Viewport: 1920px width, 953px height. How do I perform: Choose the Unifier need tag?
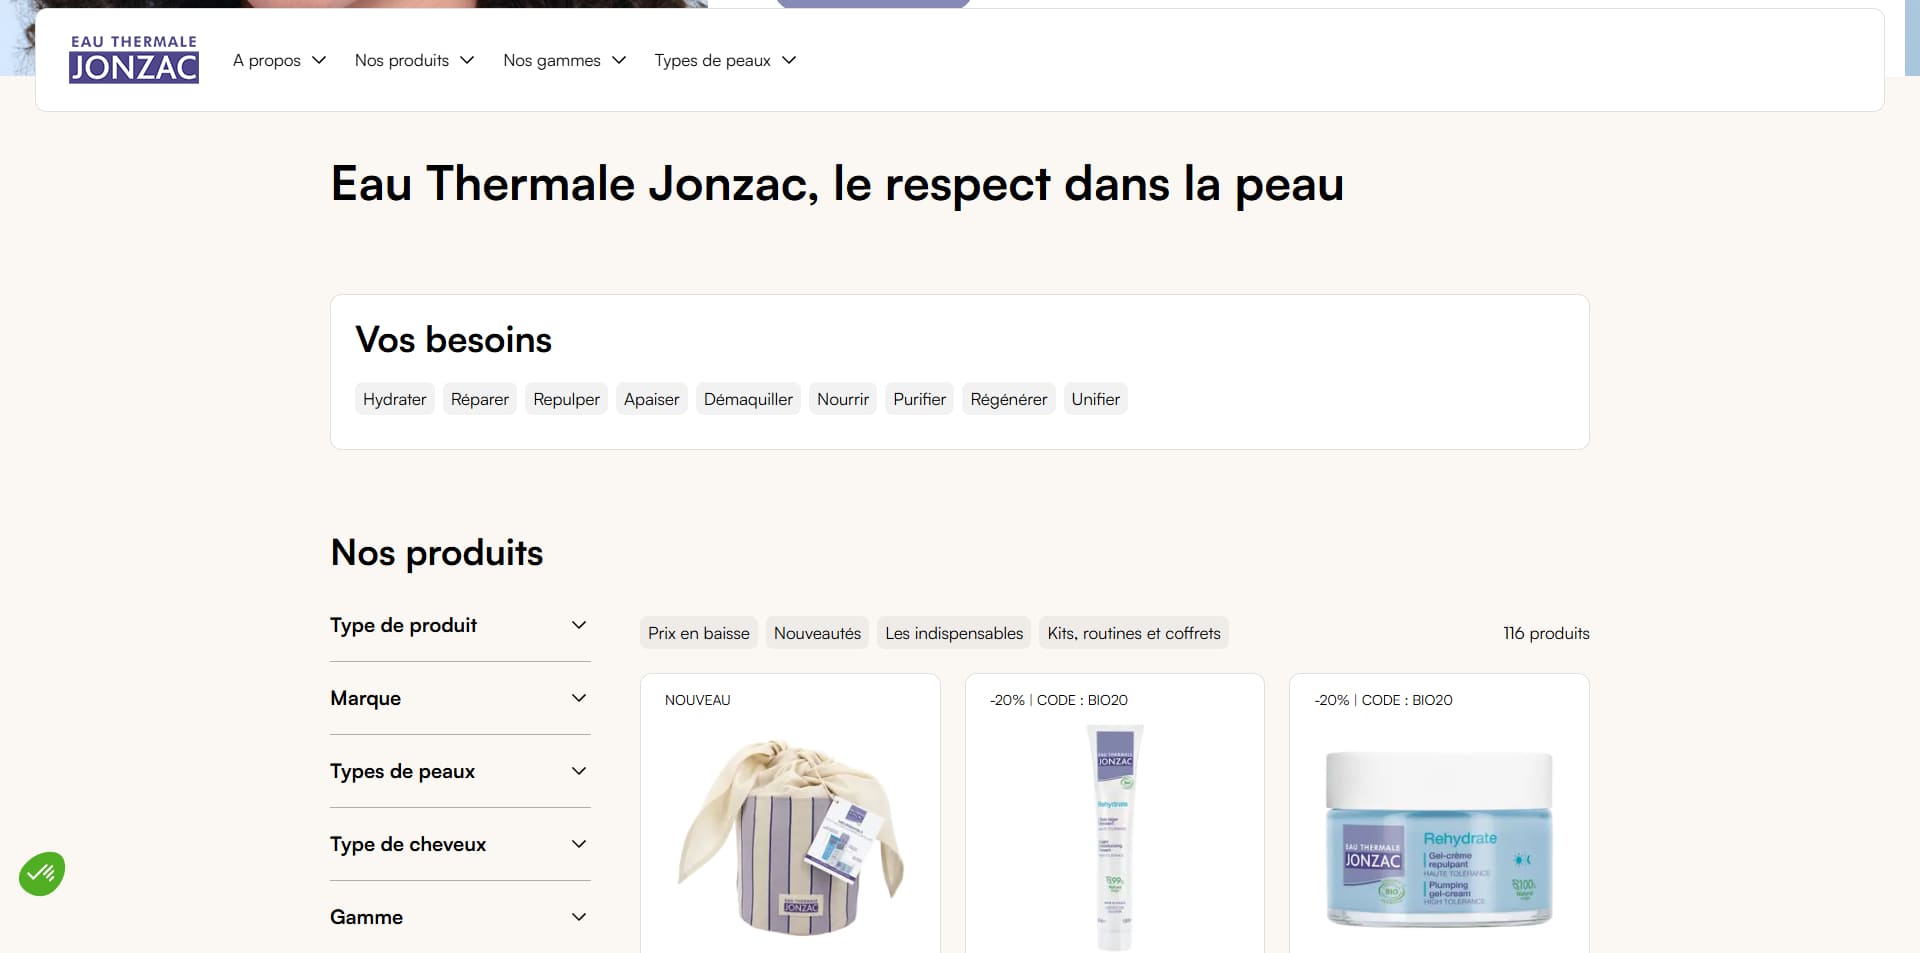pyautogui.click(x=1096, y=399)
